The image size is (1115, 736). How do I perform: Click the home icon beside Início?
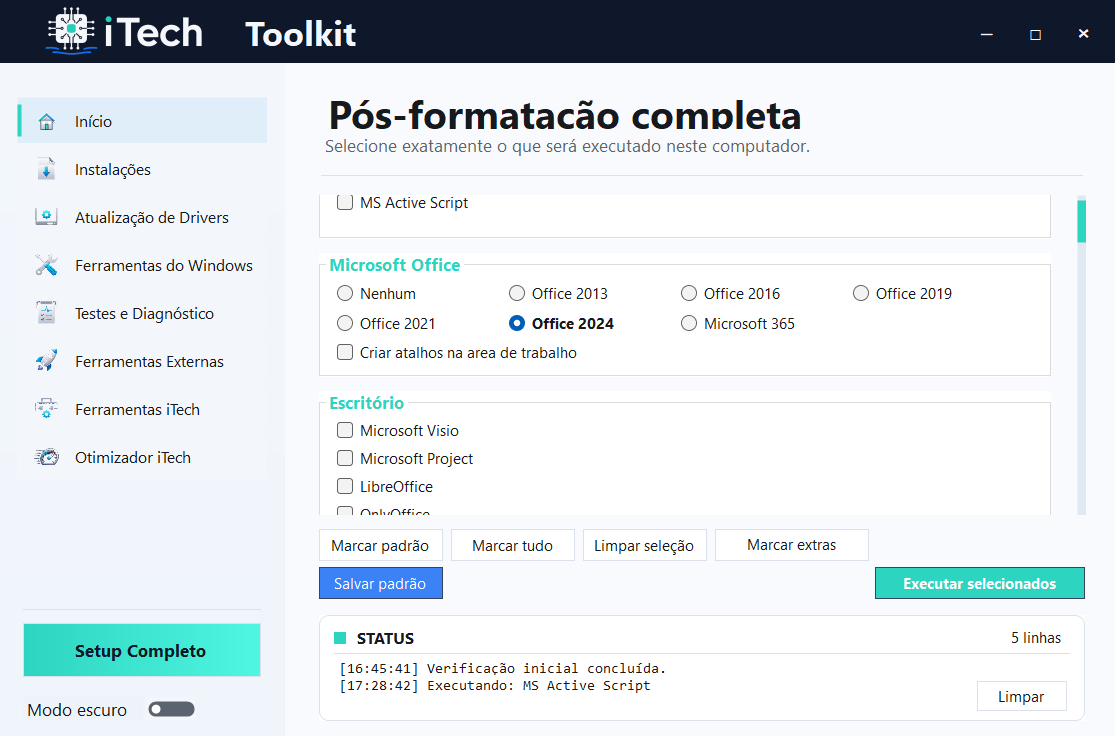tap(46, 122)
